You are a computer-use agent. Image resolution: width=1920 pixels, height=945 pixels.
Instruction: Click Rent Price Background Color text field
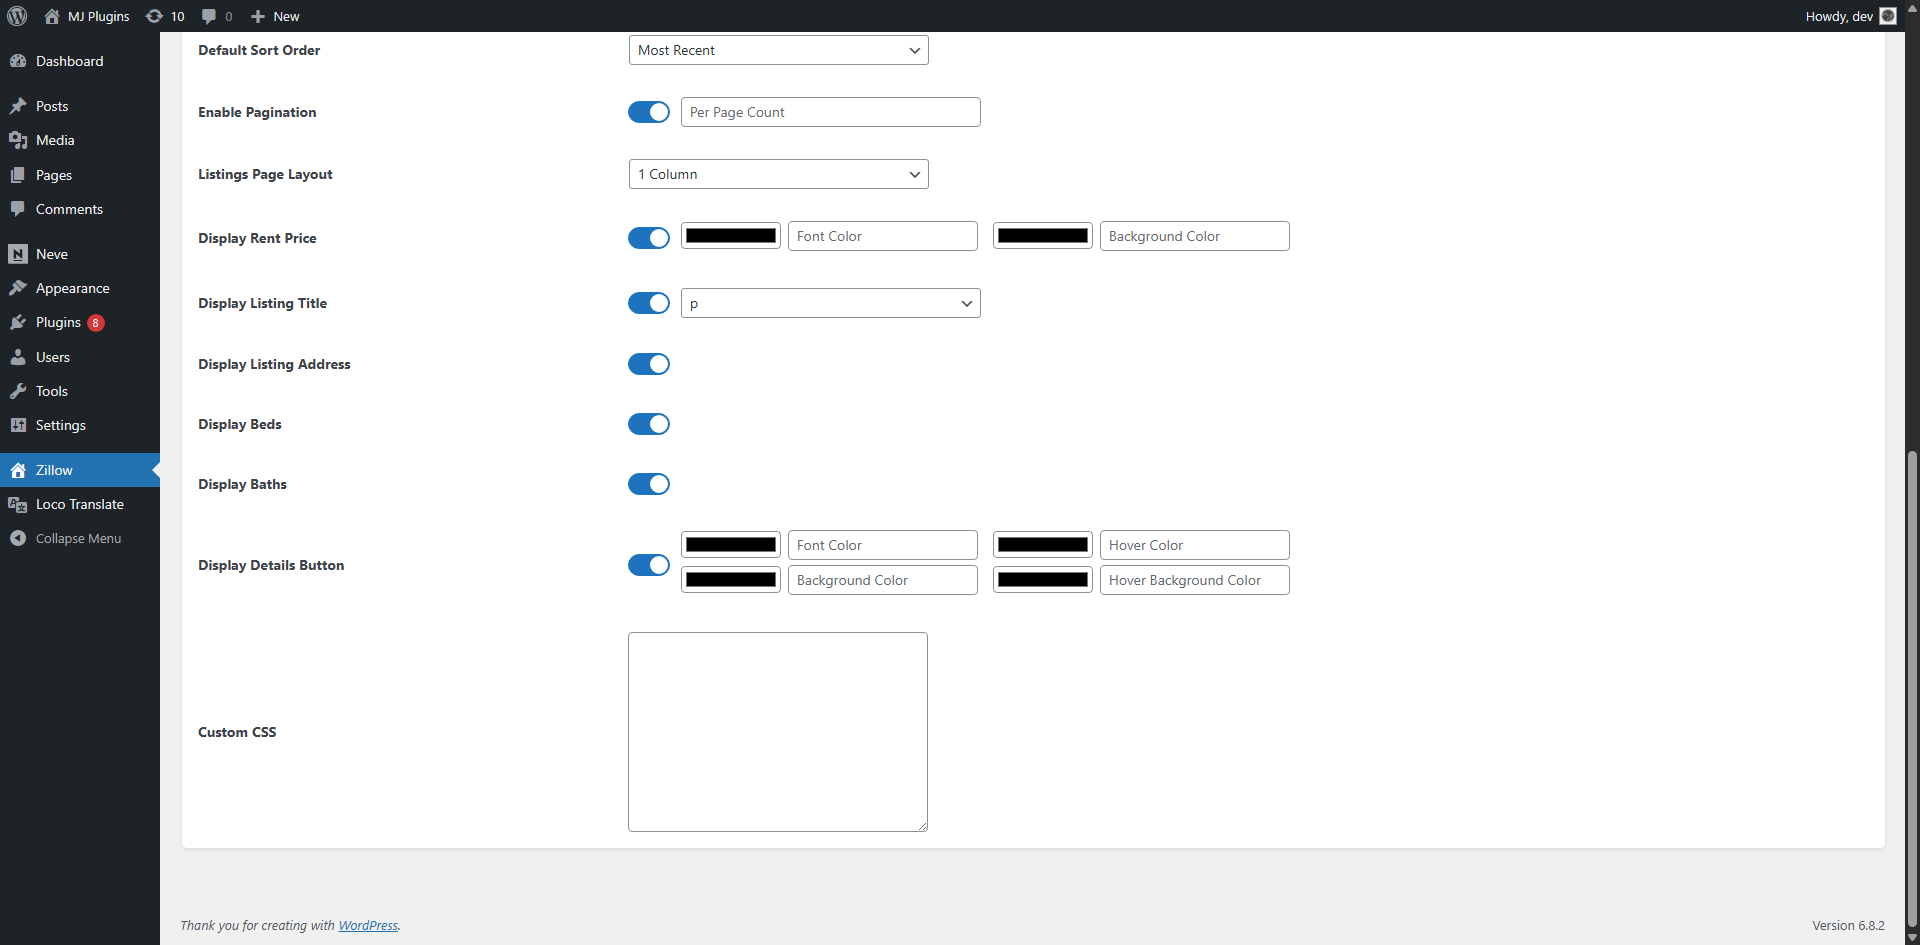click(1195, 236)
